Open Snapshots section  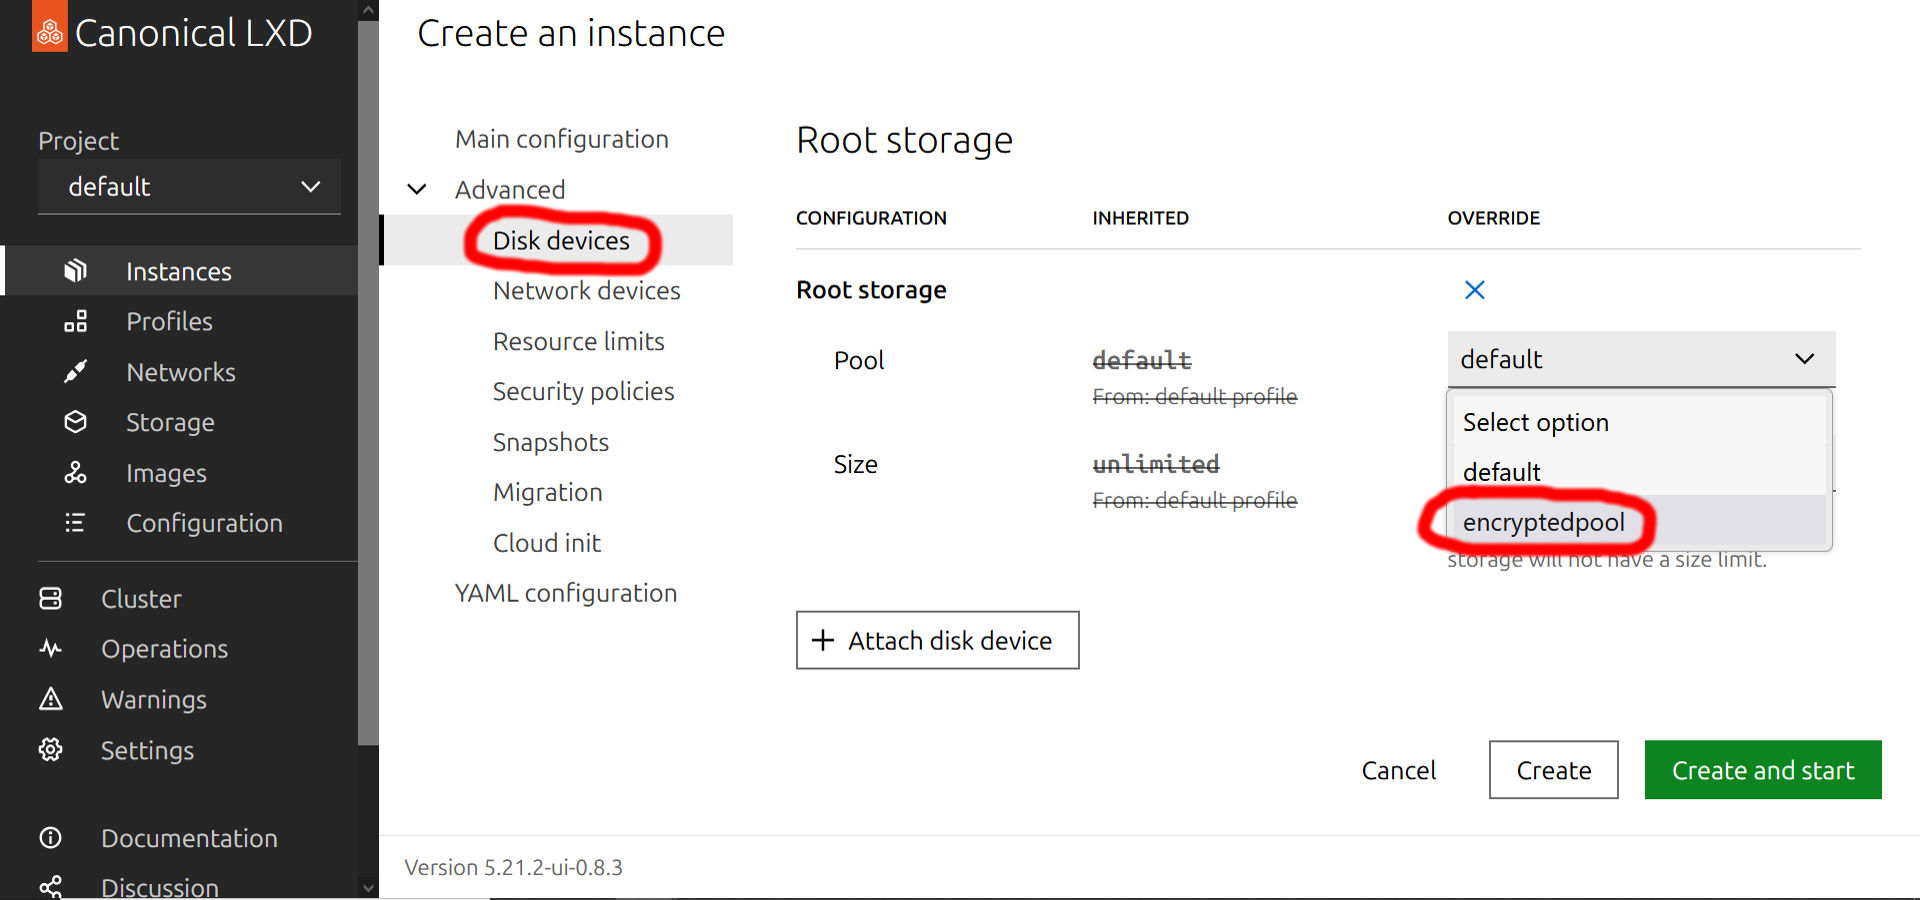pos(551,442)
